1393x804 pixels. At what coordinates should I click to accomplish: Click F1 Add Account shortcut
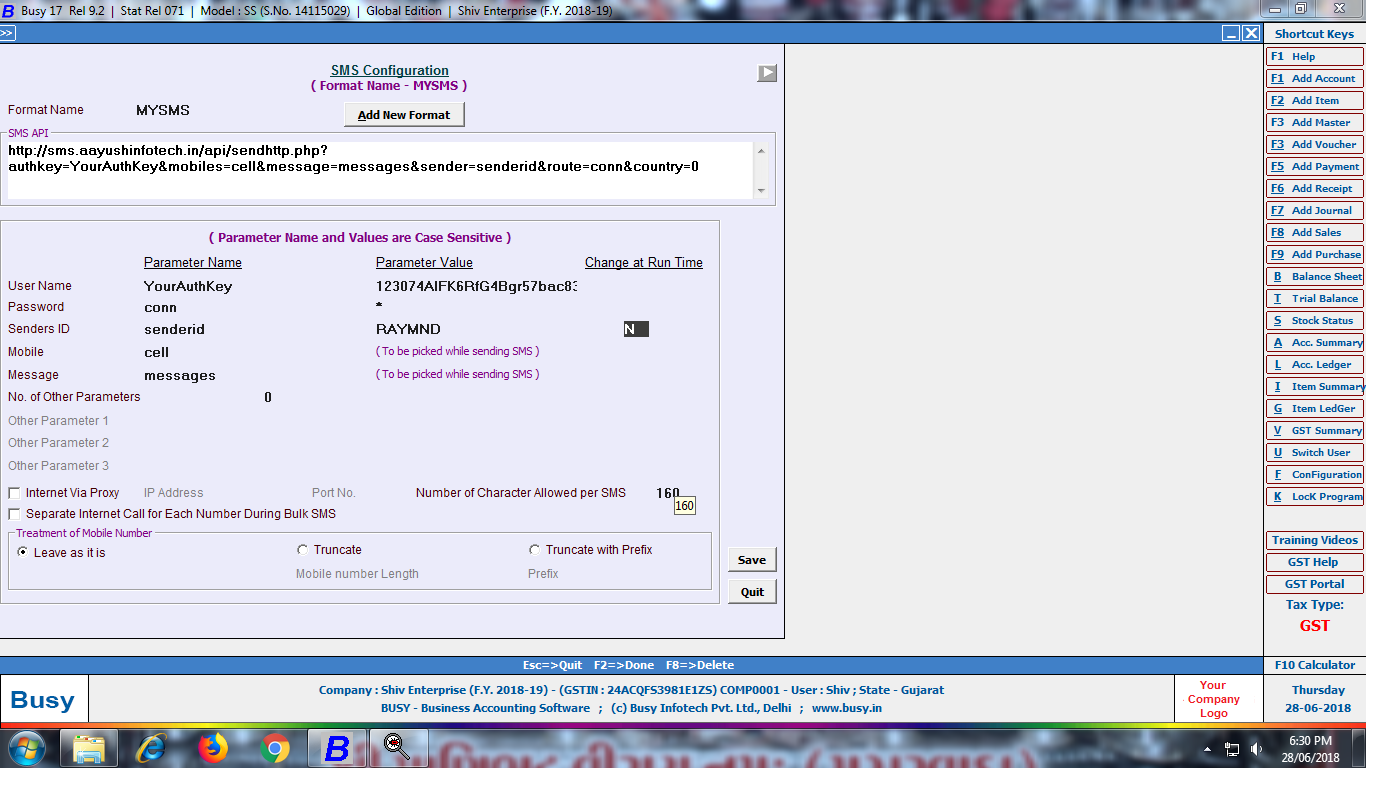[x=1314, y=79]
